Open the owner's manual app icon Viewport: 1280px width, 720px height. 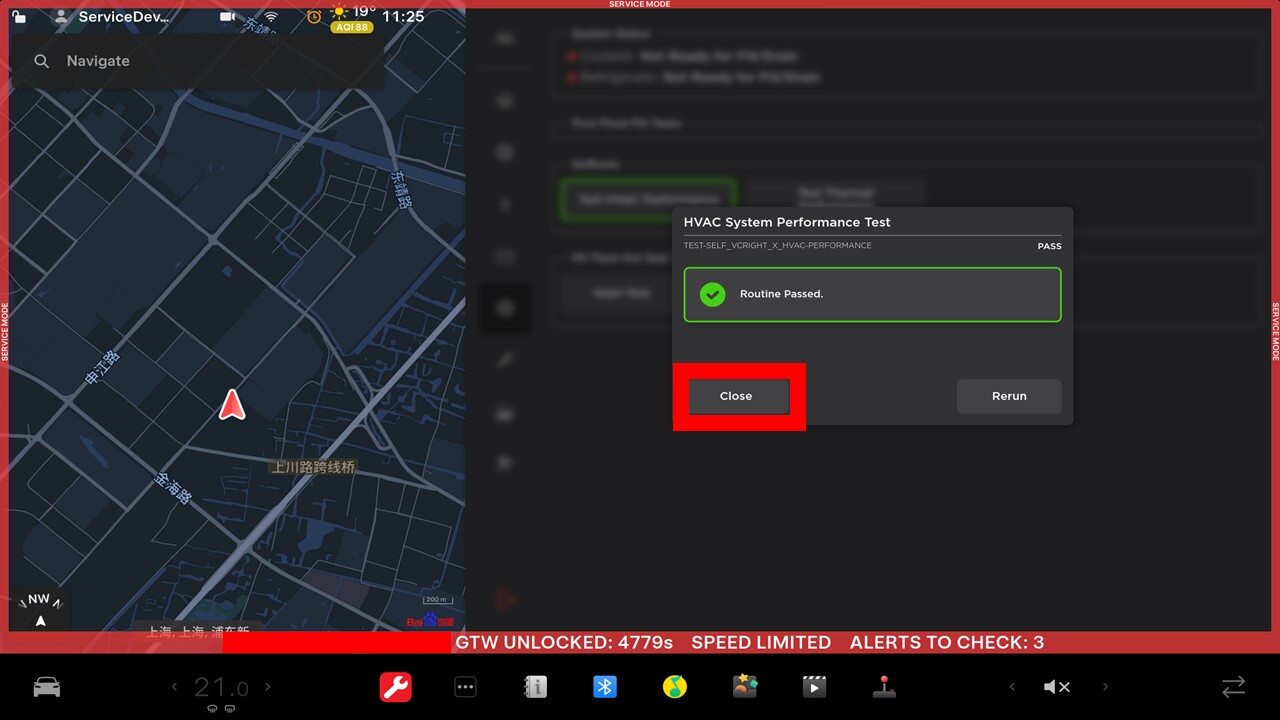(535, 687)
